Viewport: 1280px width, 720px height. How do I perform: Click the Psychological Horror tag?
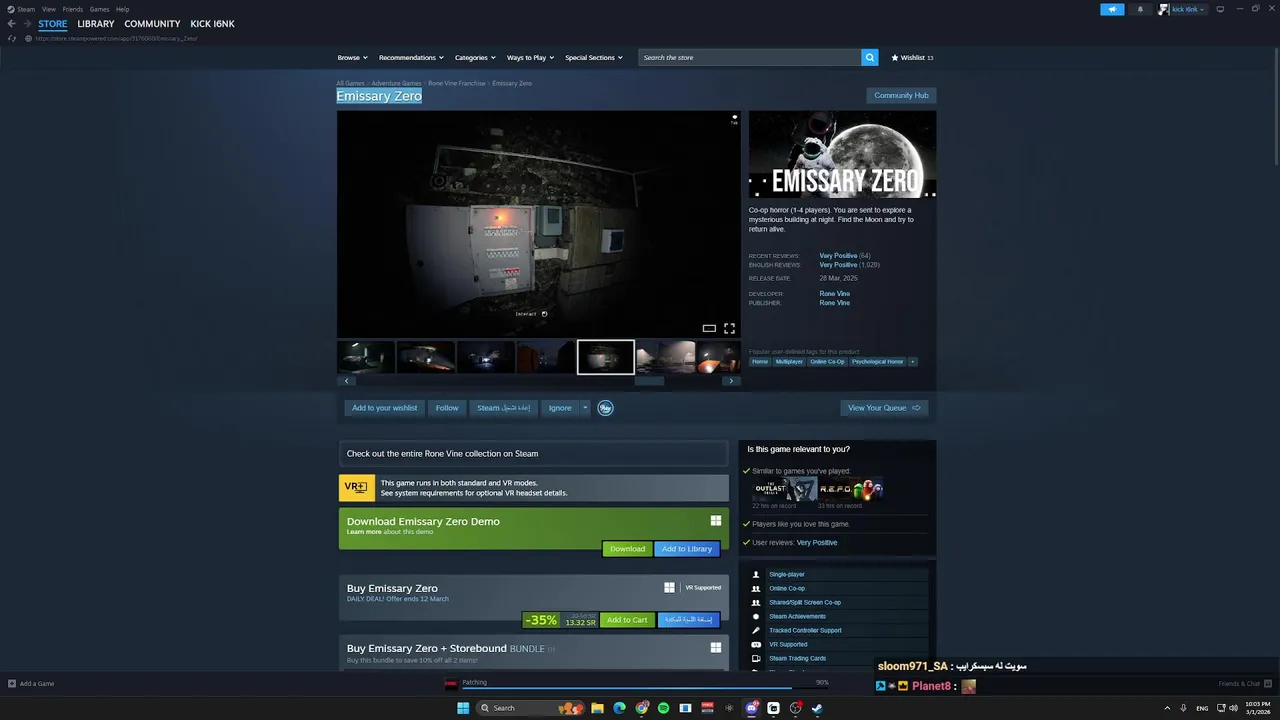click(x=877, y=362)
